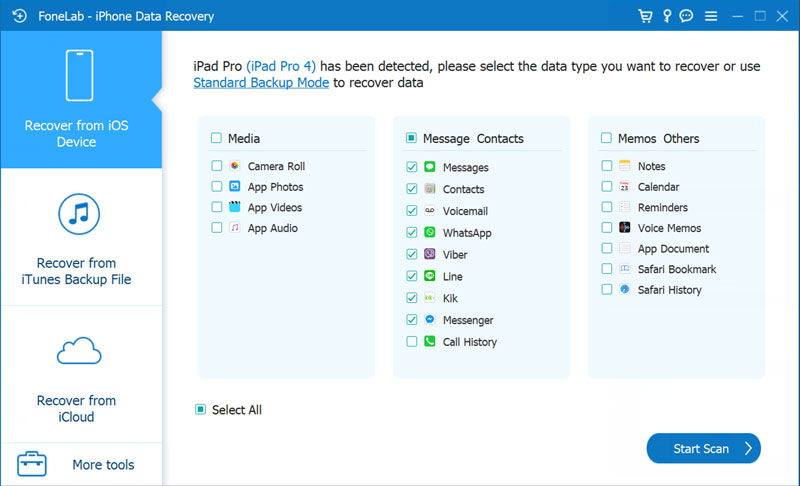Image resolution: width=800 pixels, height=486 pixels.
Task: Uncheck the Voicemail checkbox
Action: [x=412, y=211]
